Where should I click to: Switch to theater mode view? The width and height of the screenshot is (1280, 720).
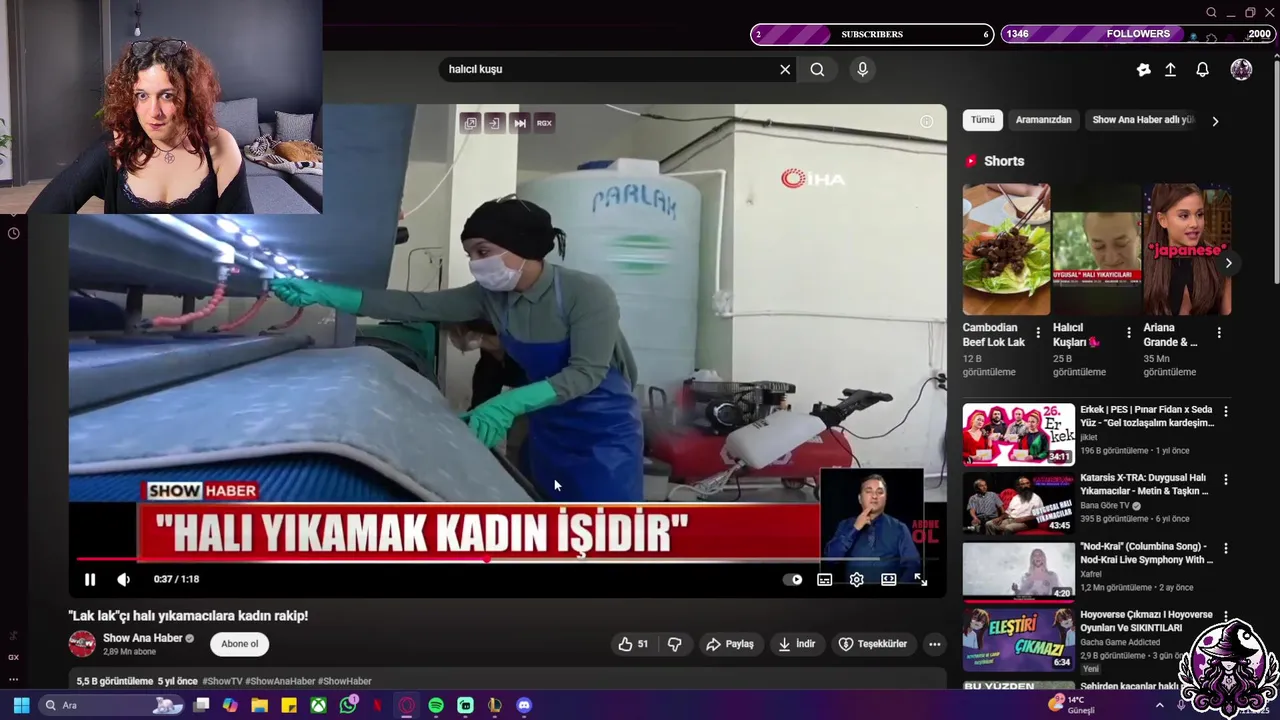point(888,579)
